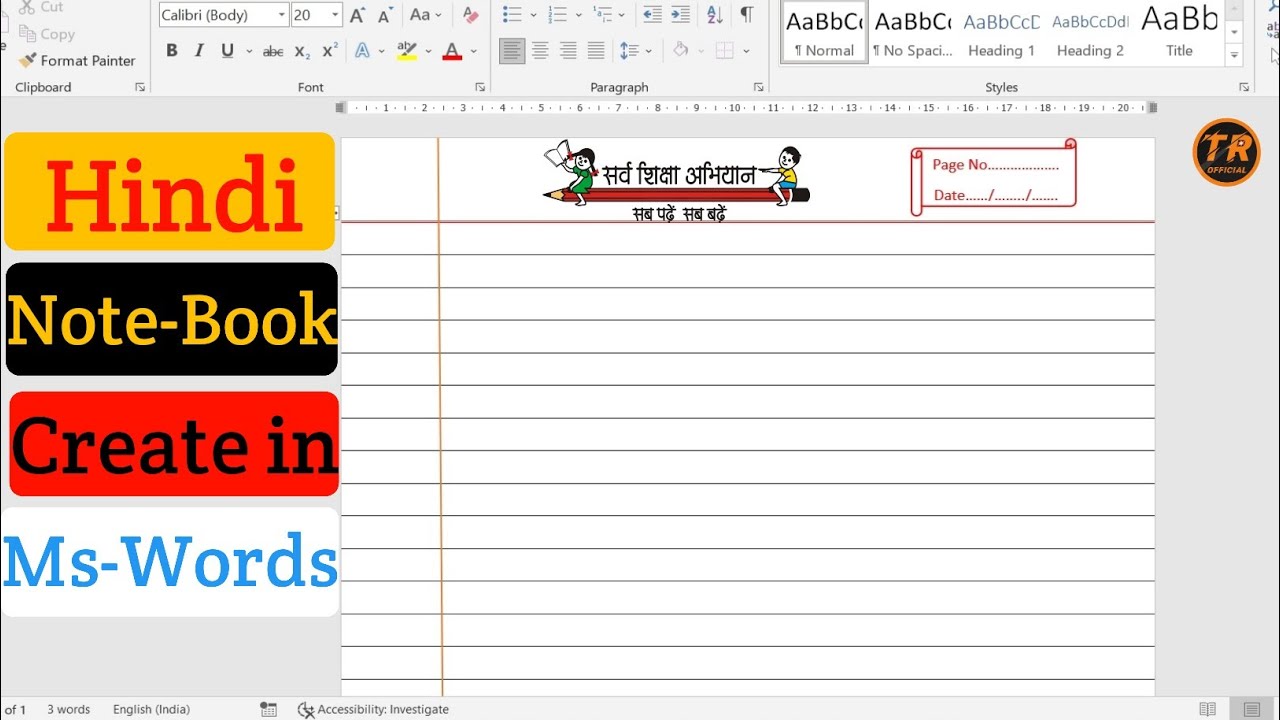Apply Numbering list
This screenshot has width=1280, height=720.
coord(557,15)
